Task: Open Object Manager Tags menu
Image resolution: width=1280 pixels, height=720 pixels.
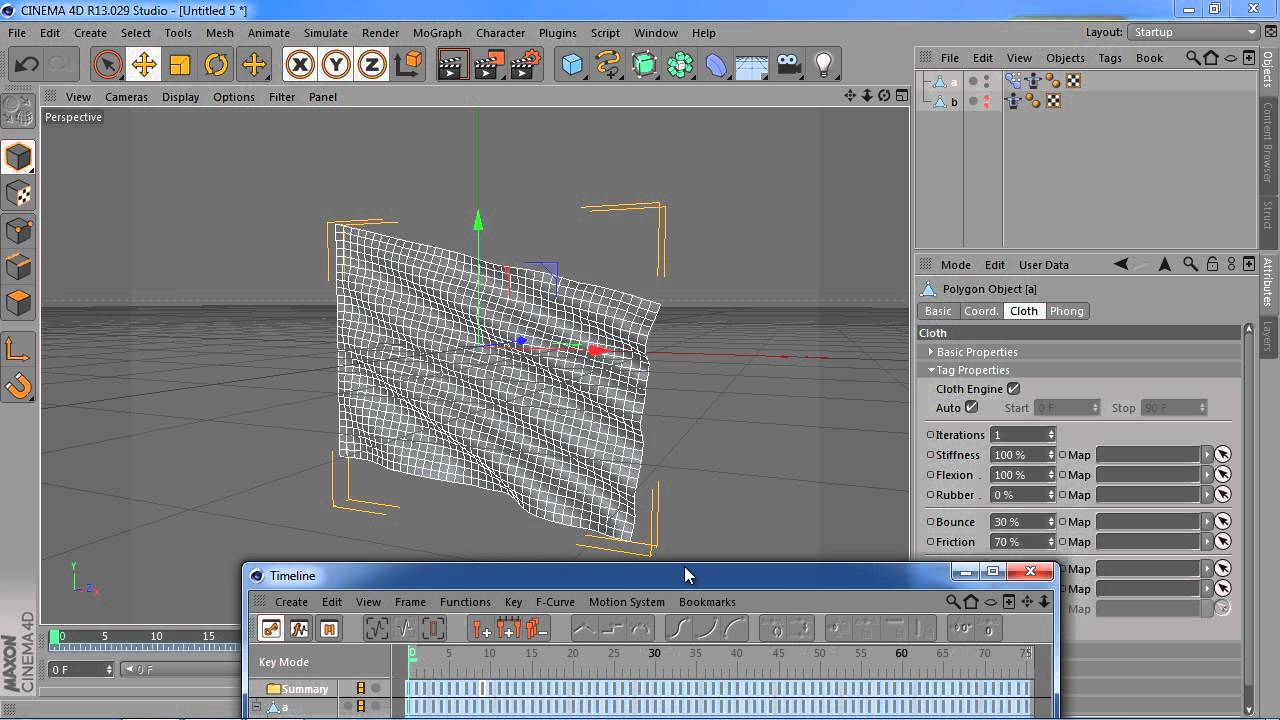Action: [1110, 58]
